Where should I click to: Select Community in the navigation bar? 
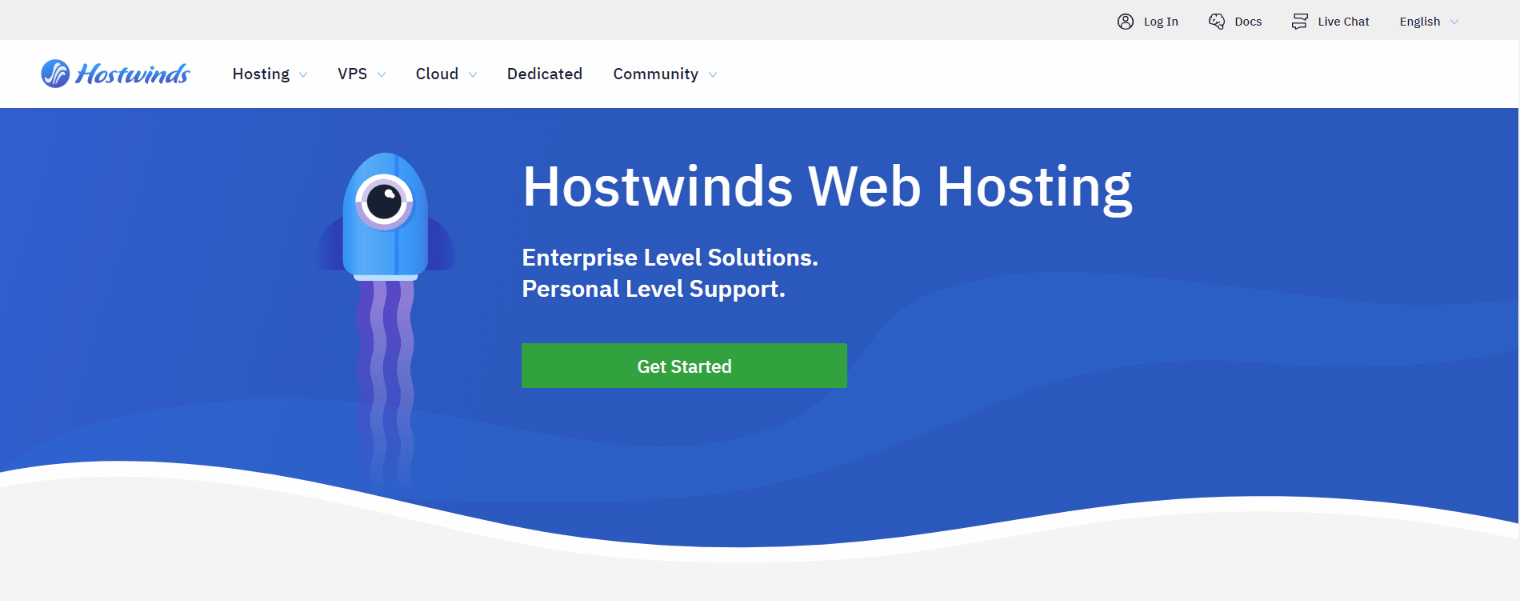(x=656, y=74)
